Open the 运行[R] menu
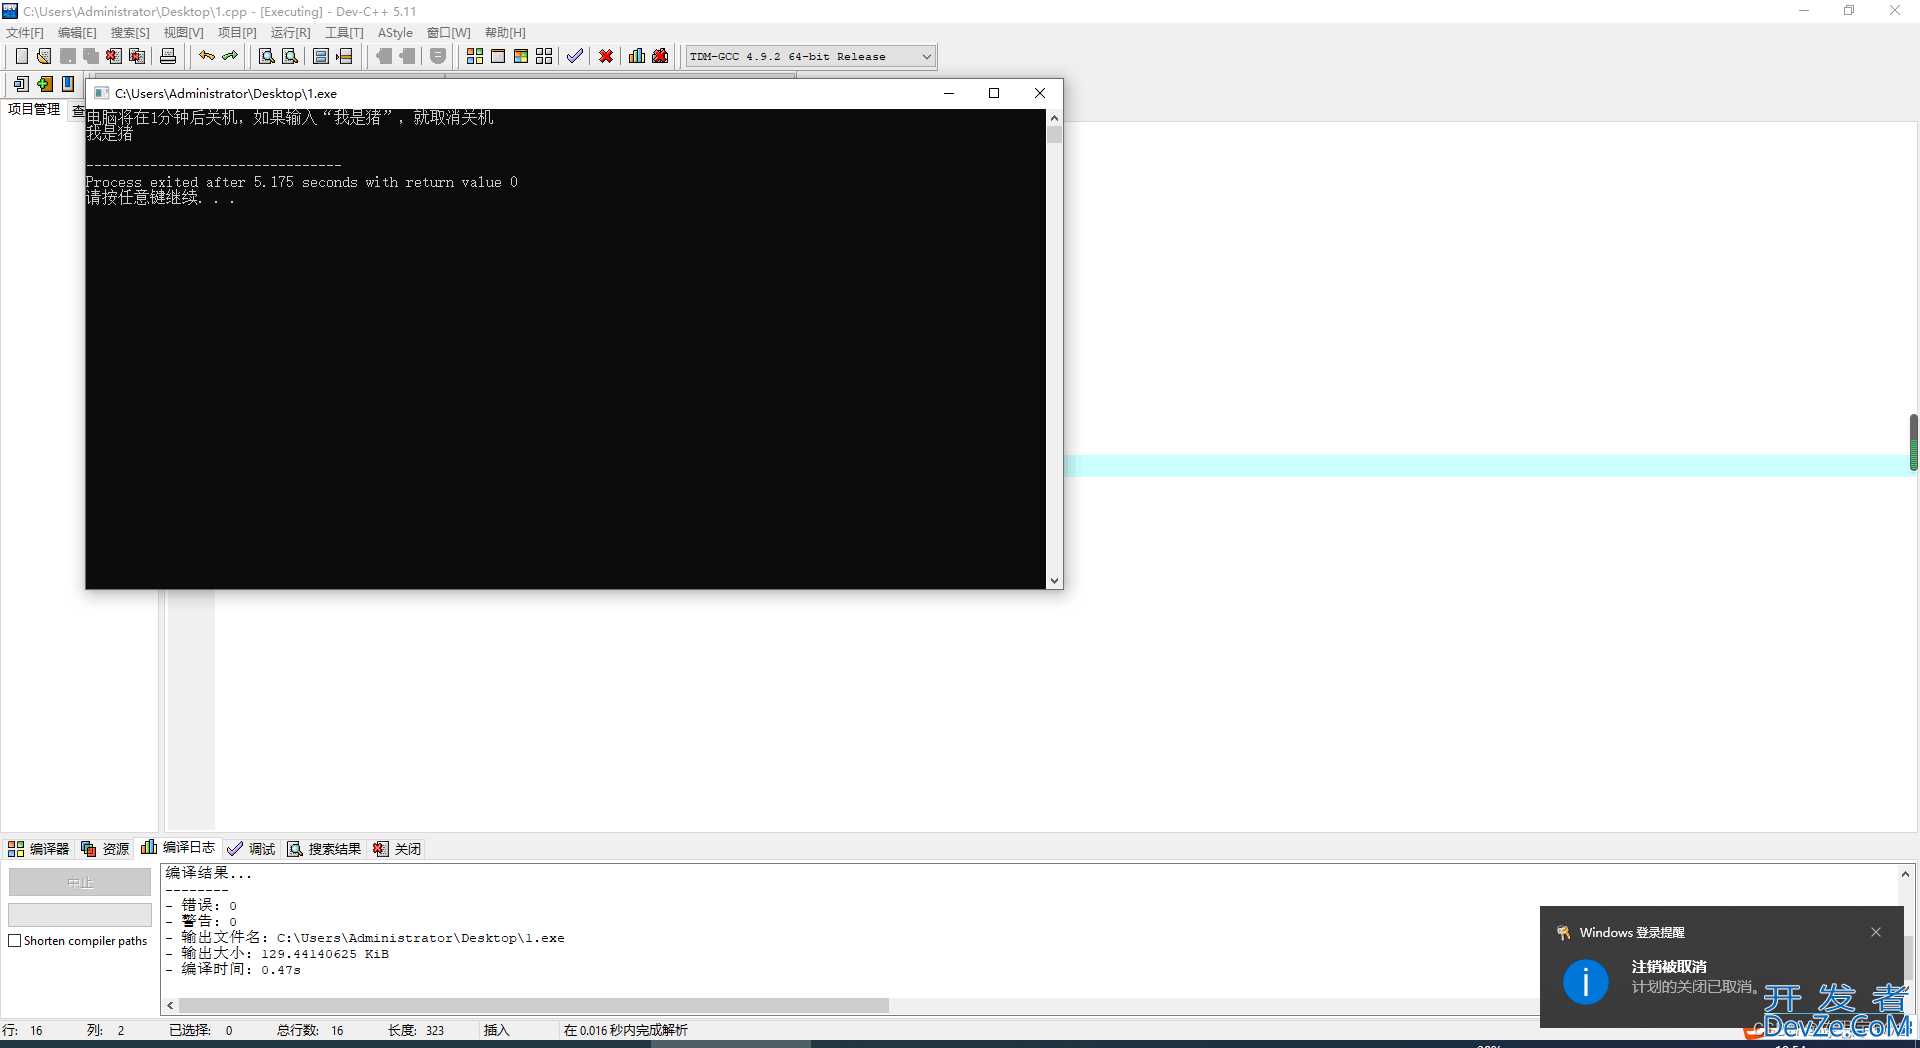This screenshot has width=1920, height=1048. click(x=290, y=33)
